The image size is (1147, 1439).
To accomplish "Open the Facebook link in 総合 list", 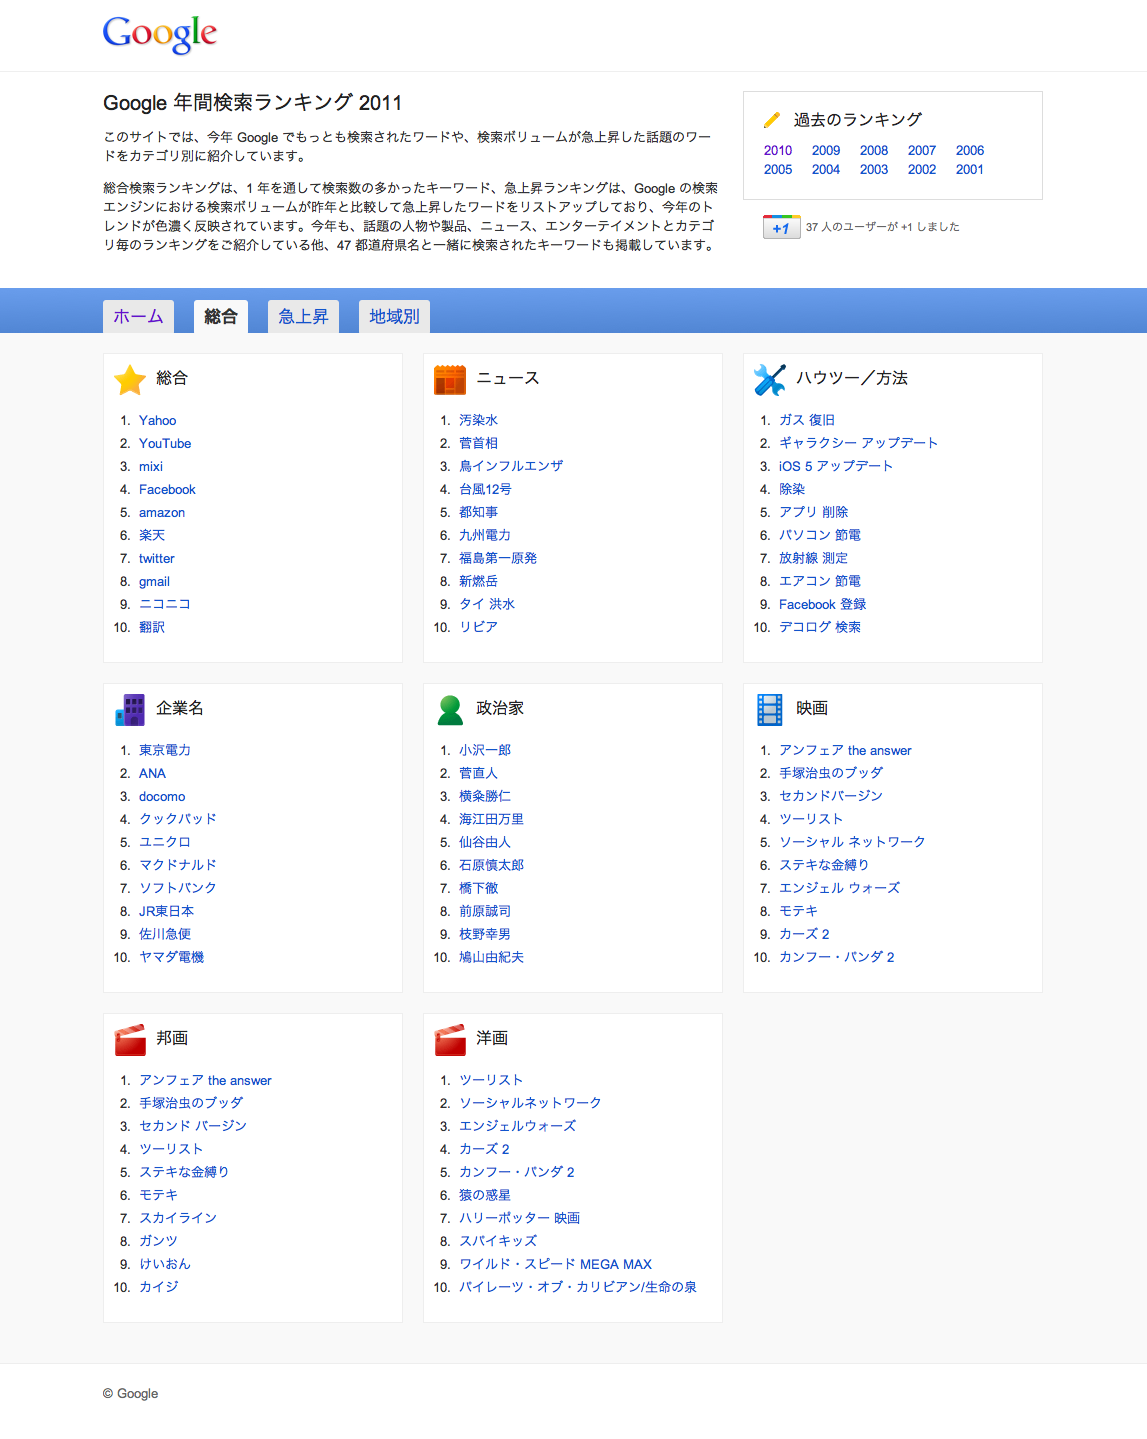I will 167,490.
